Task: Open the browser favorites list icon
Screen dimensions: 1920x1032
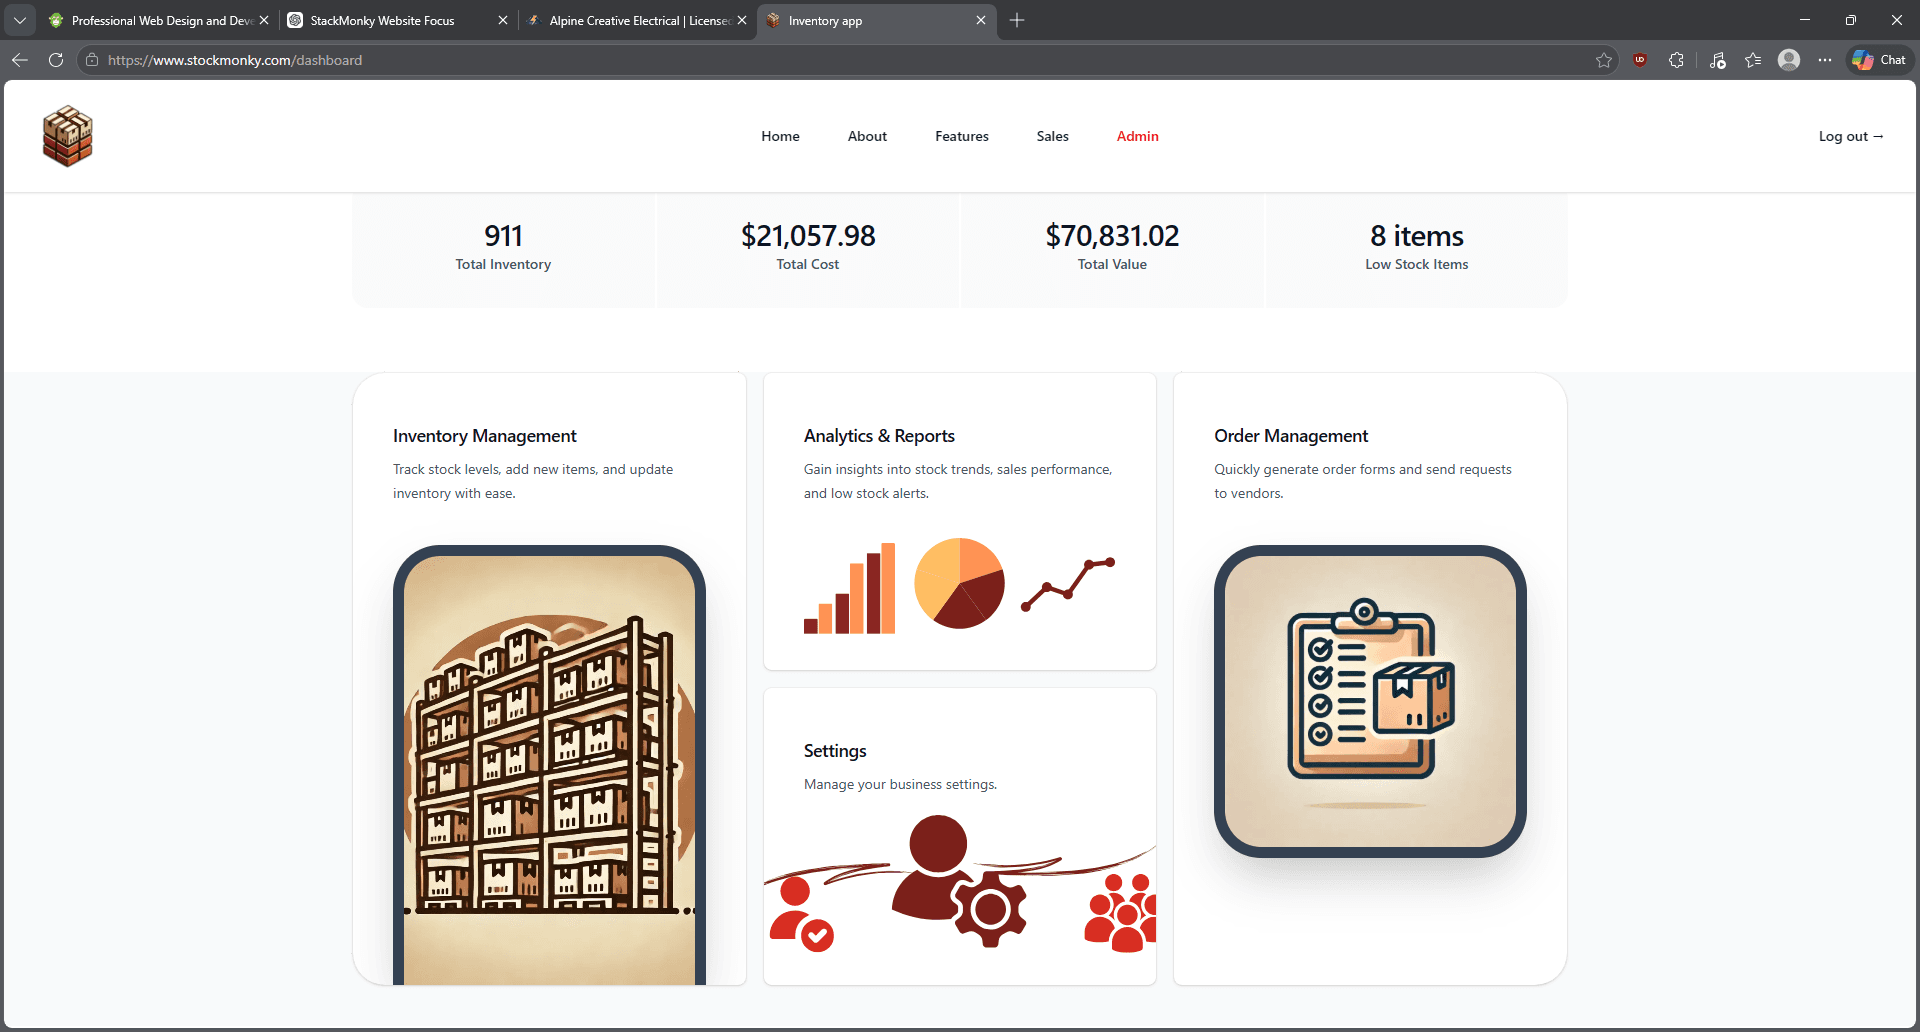Action: 1753,60
